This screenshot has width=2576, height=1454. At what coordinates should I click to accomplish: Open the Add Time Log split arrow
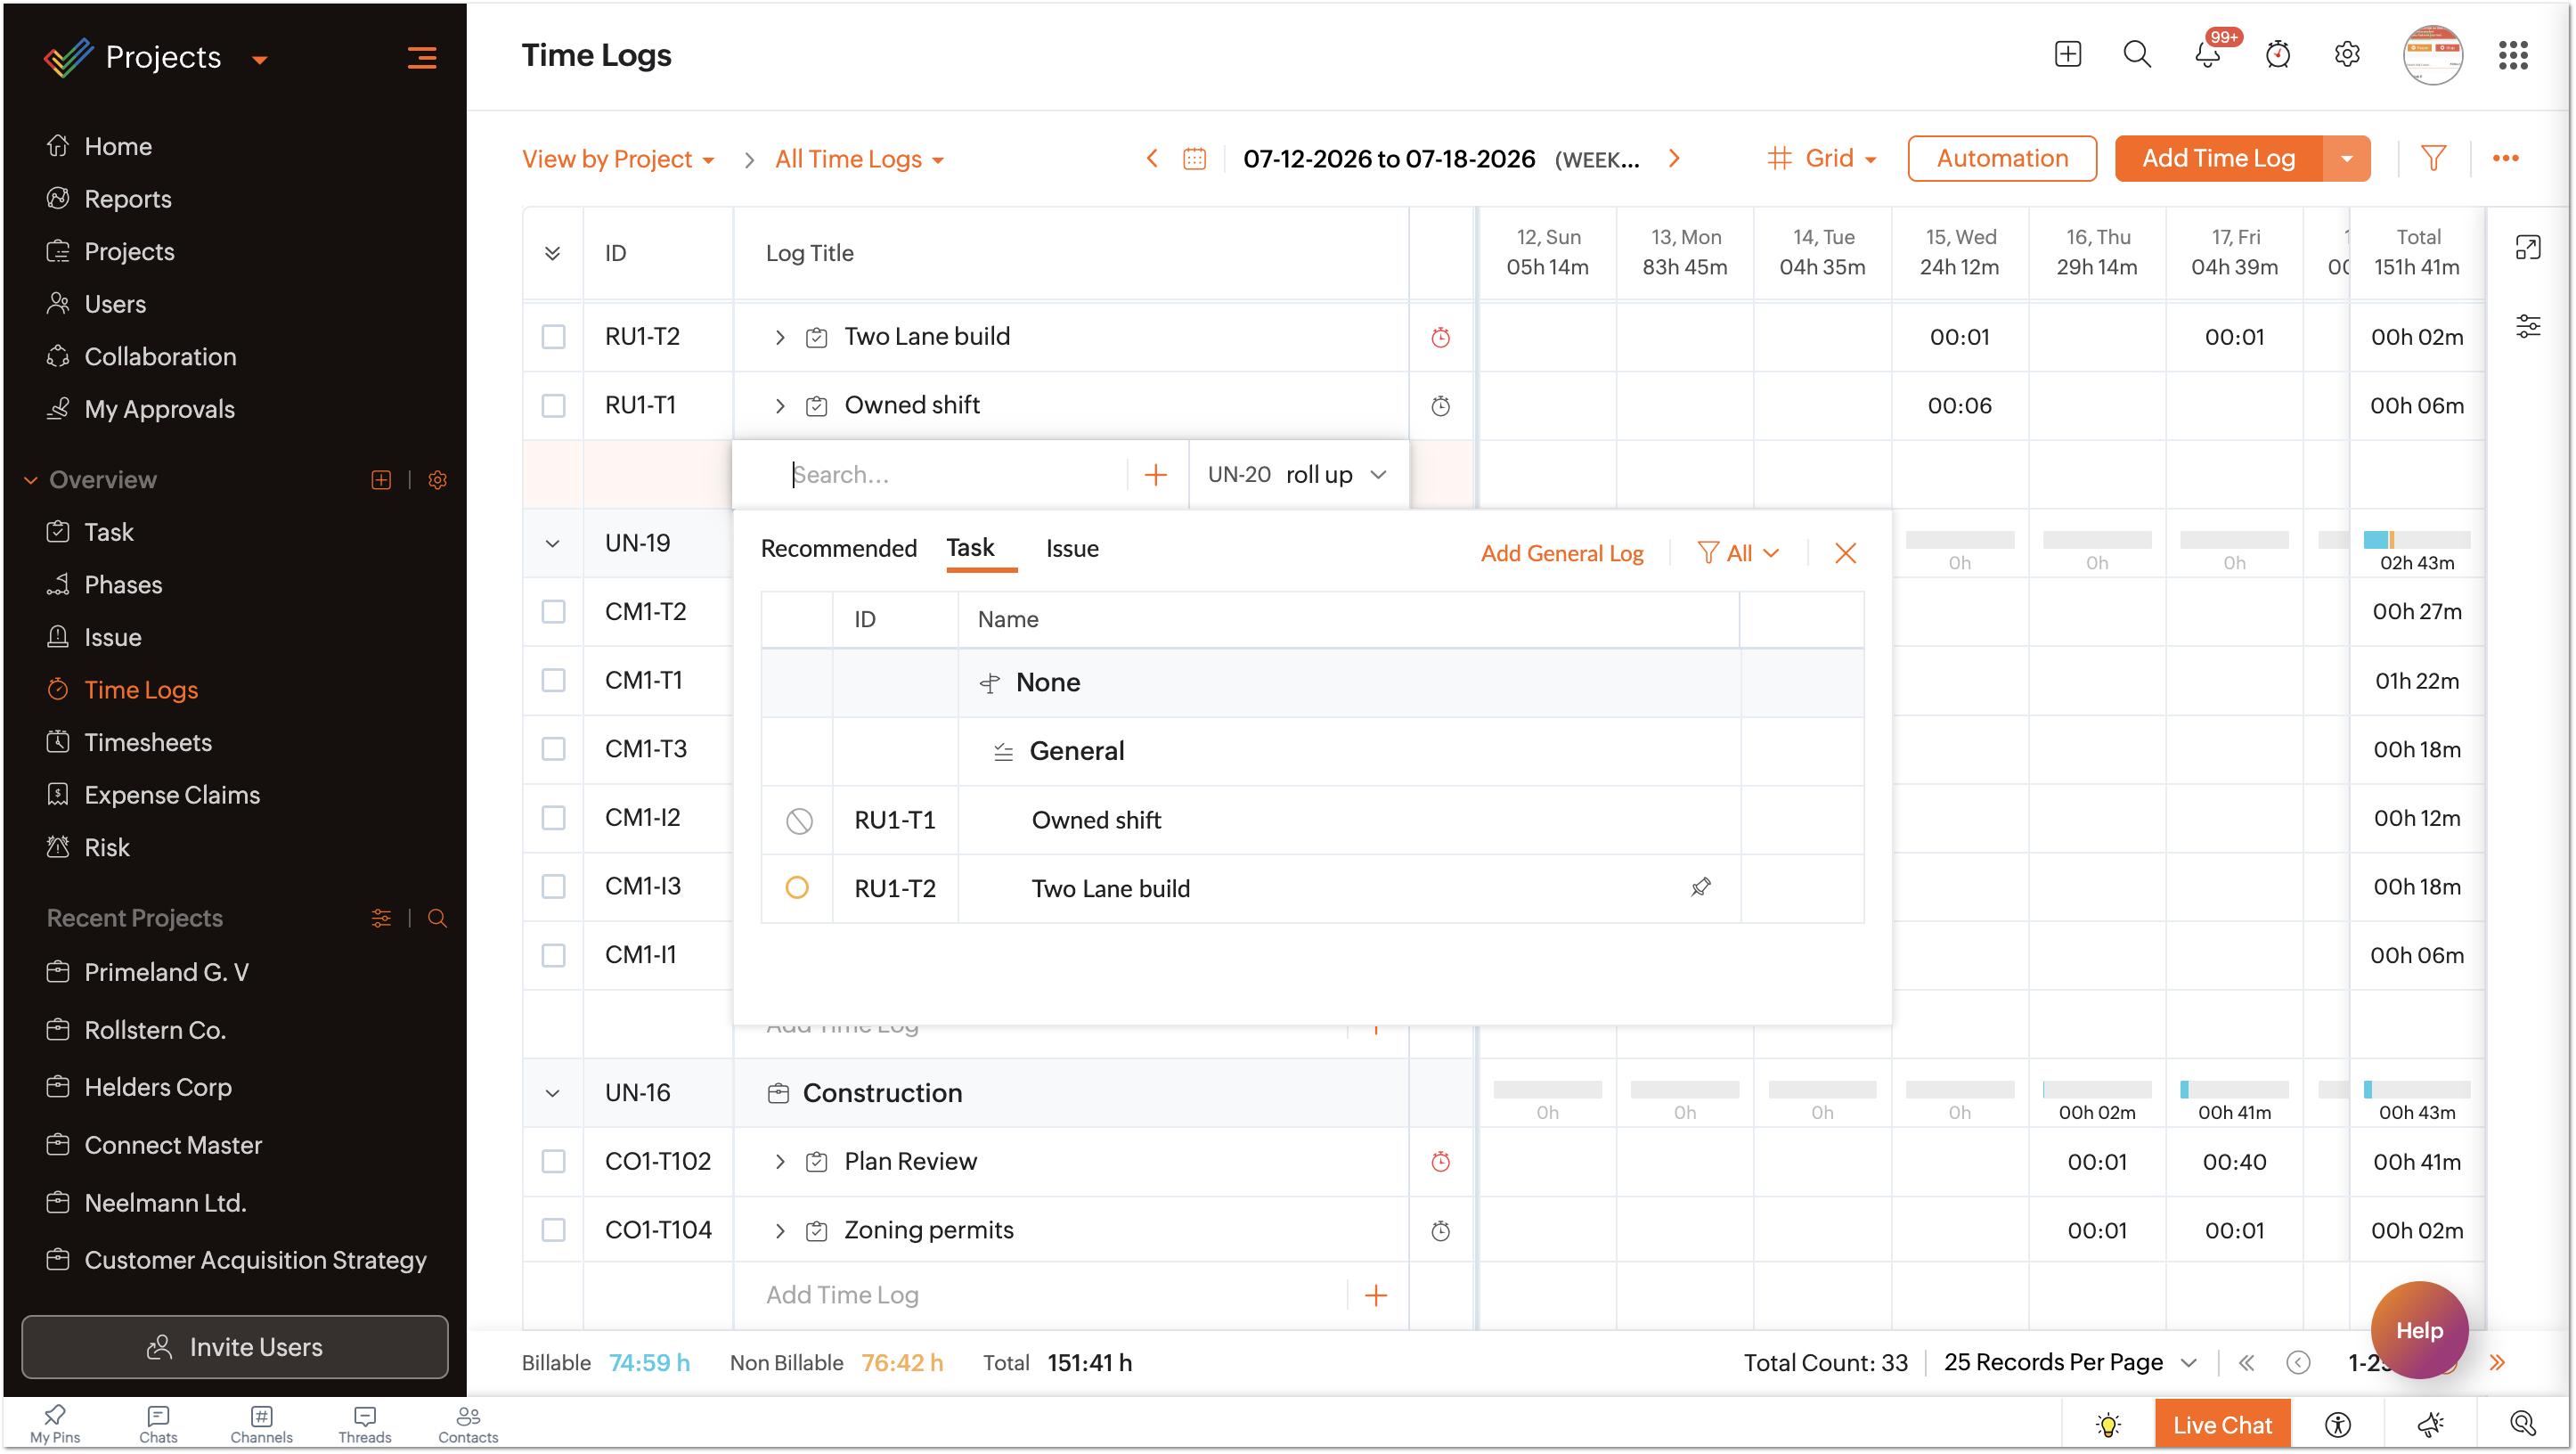2346,158
